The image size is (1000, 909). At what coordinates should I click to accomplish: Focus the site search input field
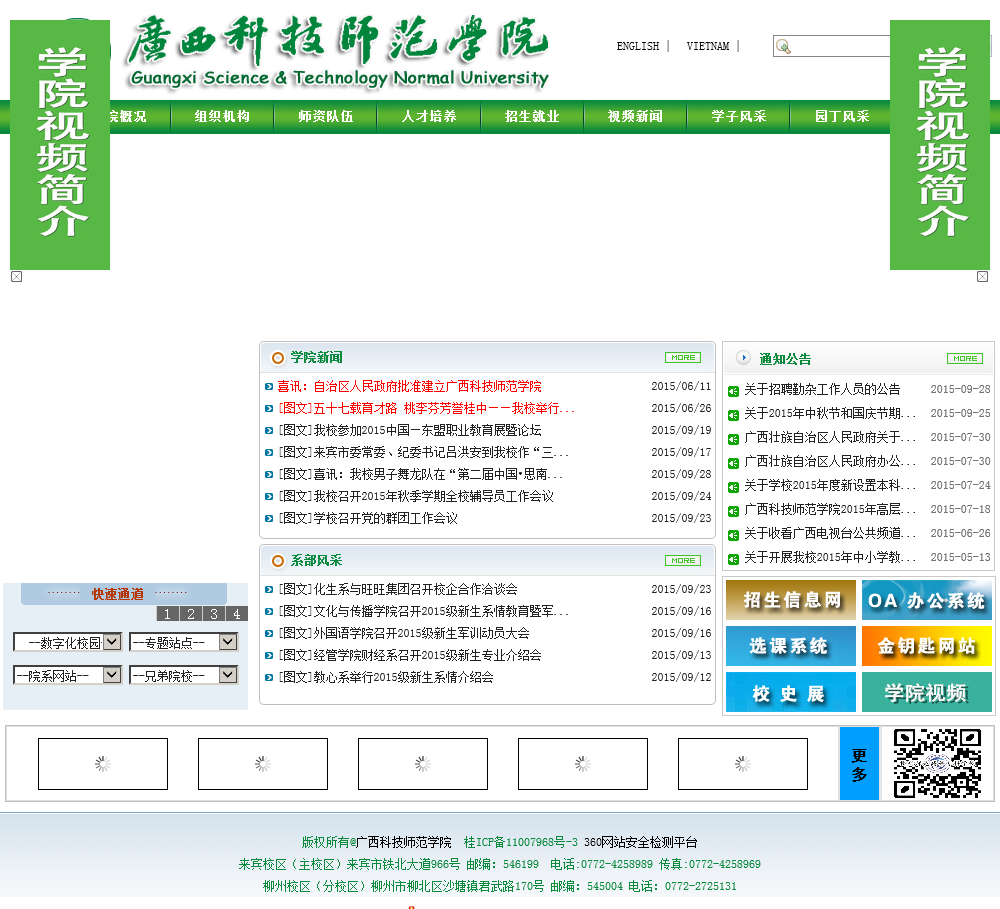(841, 47)
